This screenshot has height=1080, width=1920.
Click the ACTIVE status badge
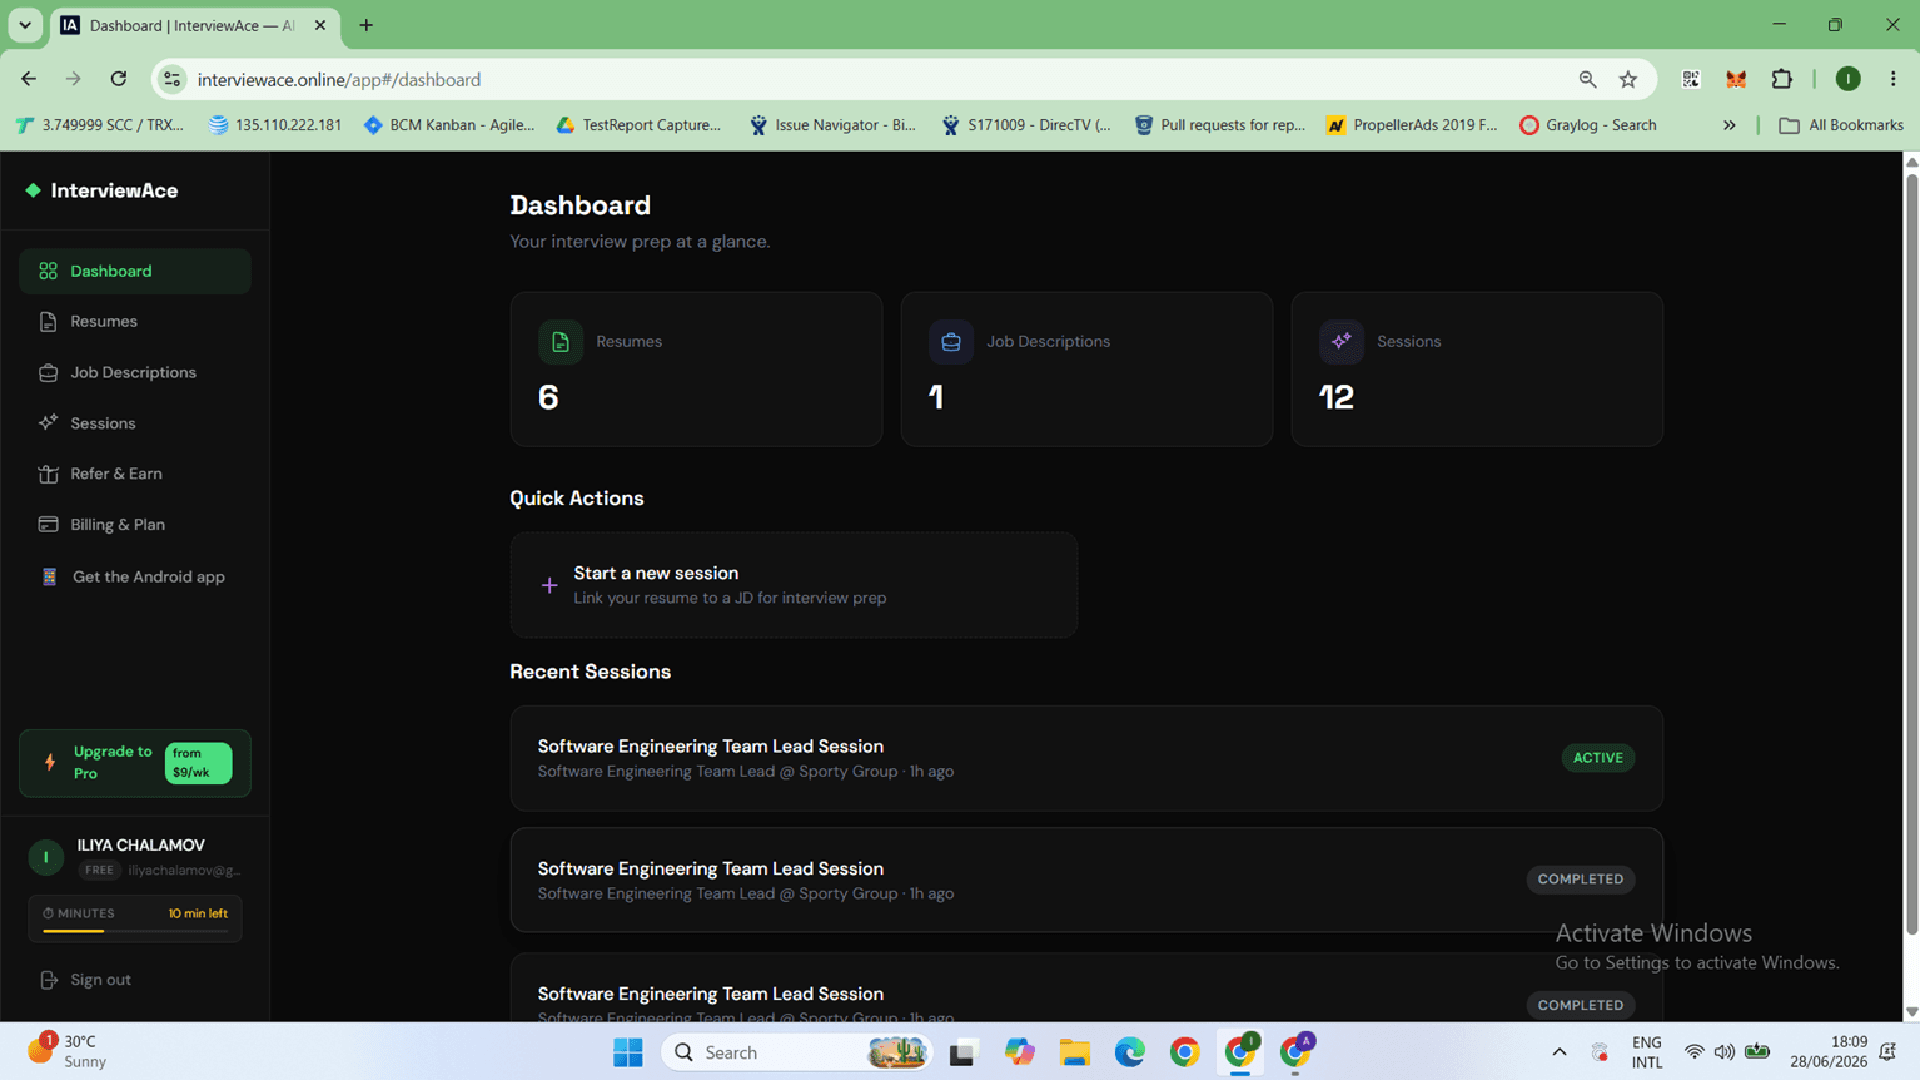click(1598, 758)
